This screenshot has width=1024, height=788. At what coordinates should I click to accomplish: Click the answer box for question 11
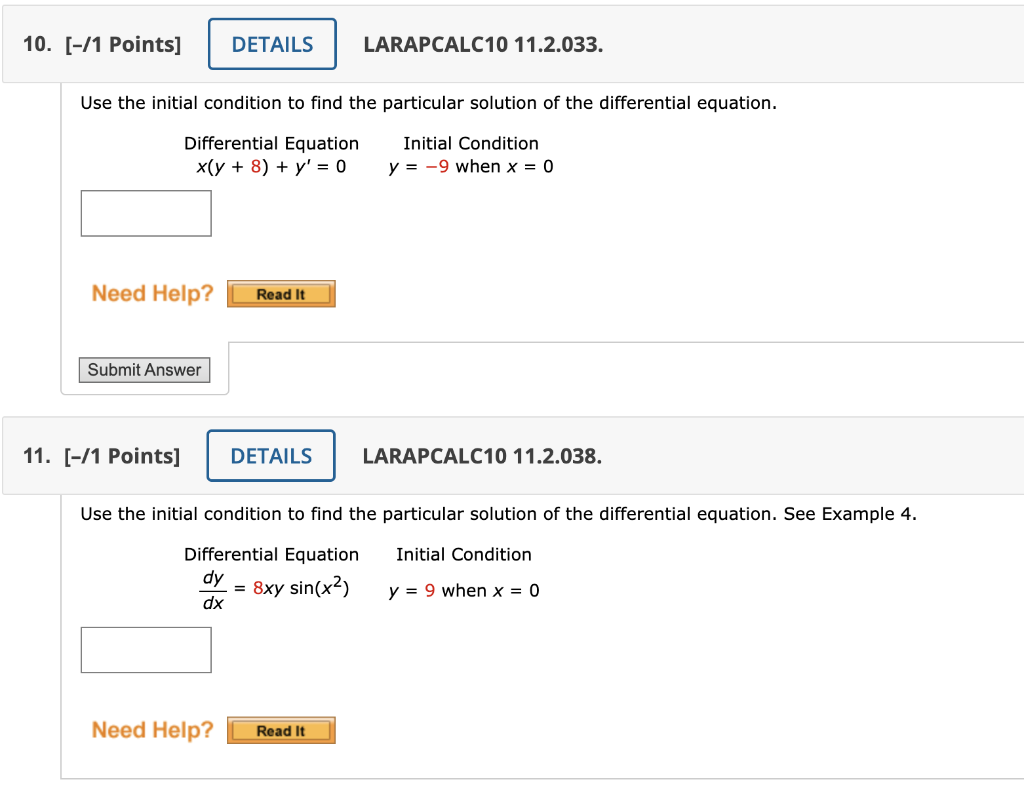point(146,650)
